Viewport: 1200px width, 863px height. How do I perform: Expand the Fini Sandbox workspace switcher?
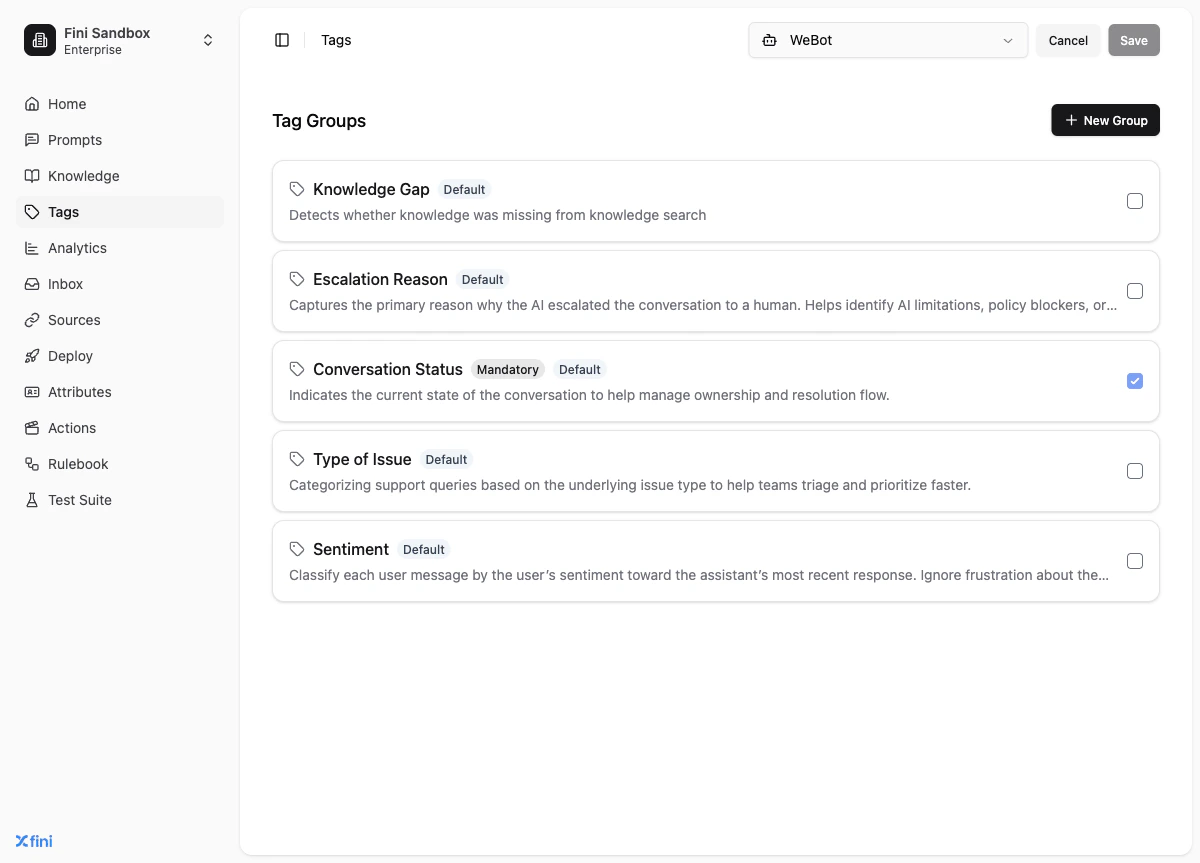[207, 39]
